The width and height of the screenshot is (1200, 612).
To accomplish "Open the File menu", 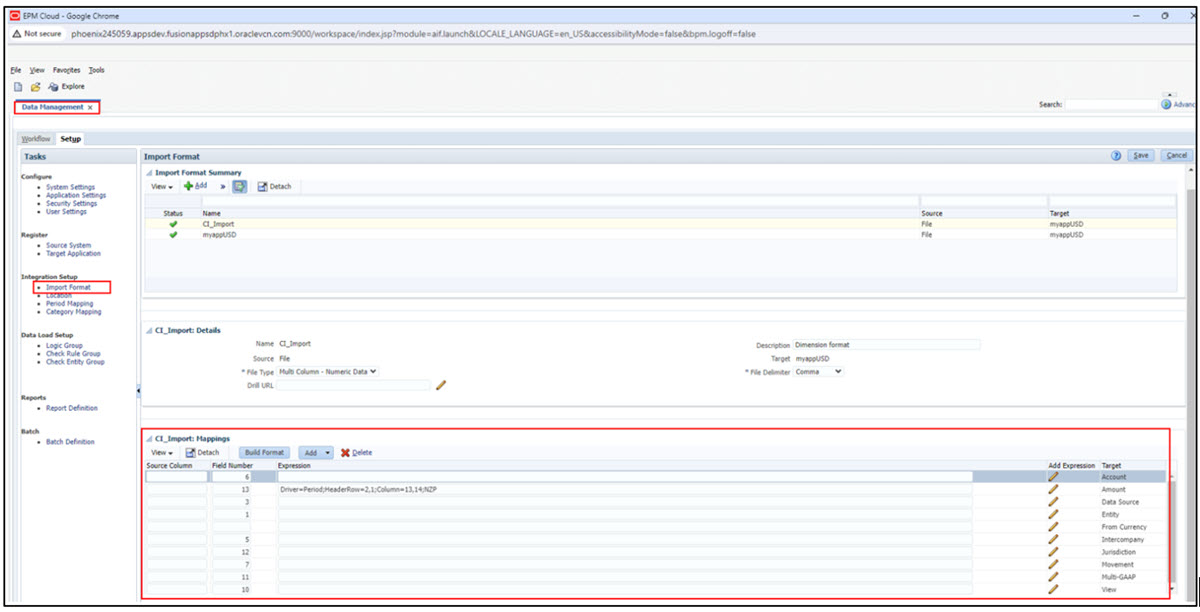I will (x=16, y=70).
